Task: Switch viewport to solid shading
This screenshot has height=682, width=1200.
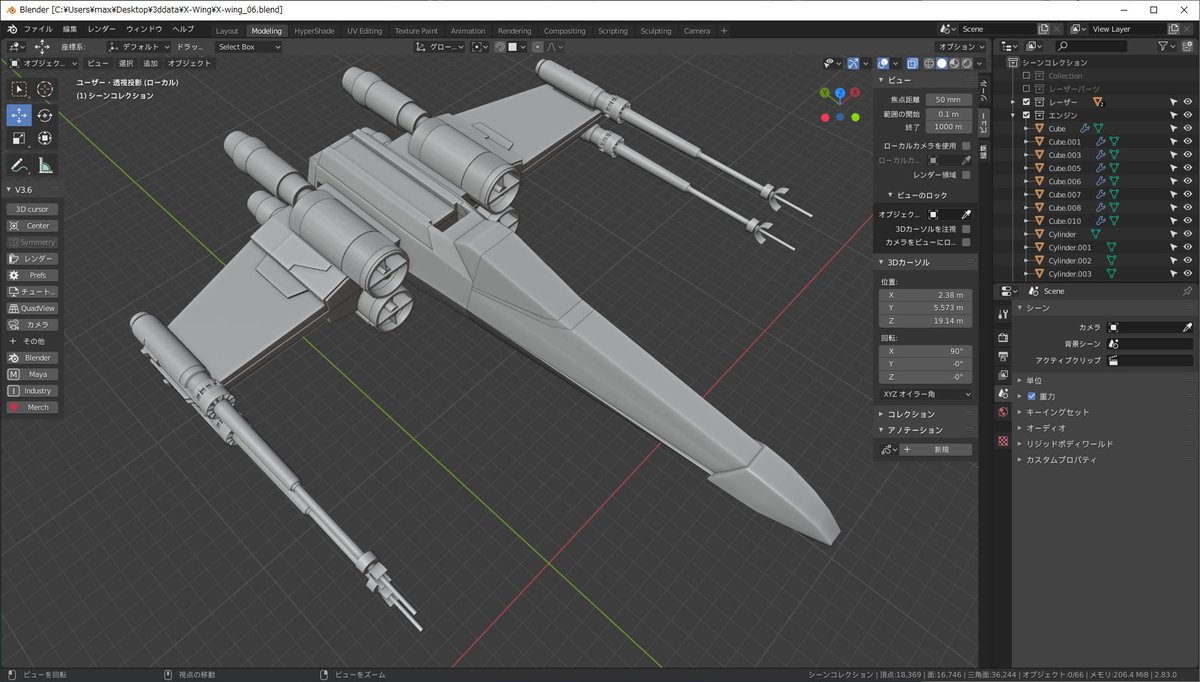Action: pyautogui.click(x=941, y=63)
